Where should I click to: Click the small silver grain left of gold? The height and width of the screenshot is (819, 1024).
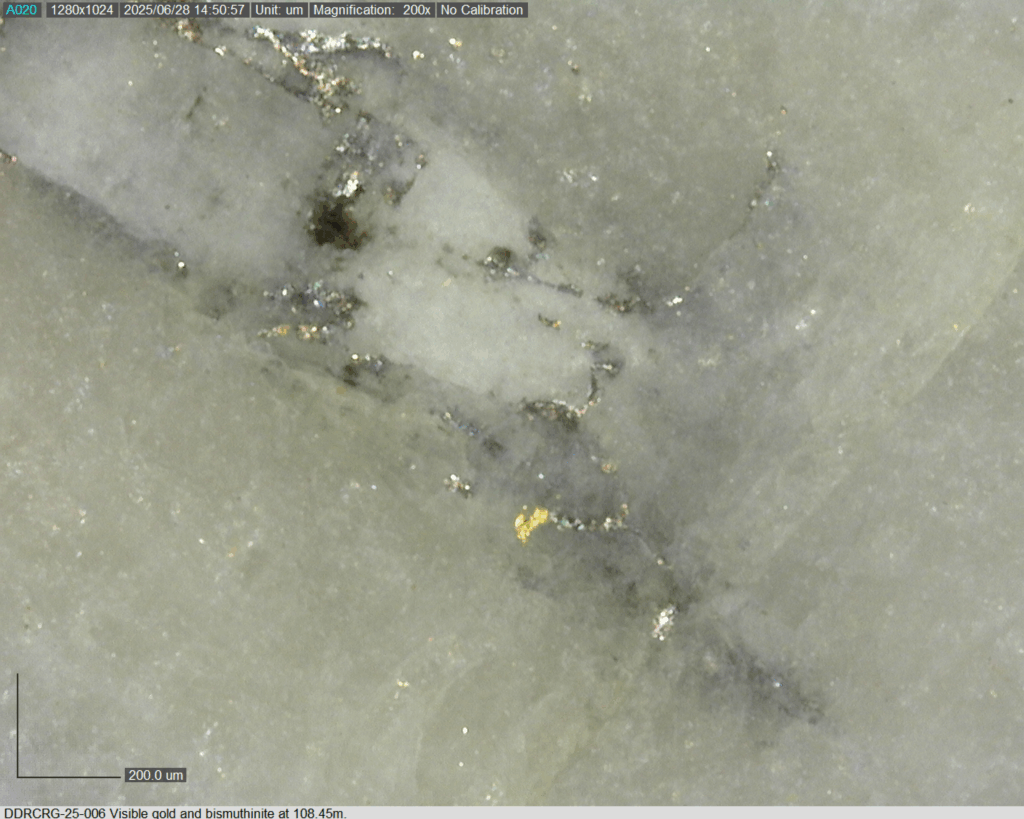pos(459,484)
